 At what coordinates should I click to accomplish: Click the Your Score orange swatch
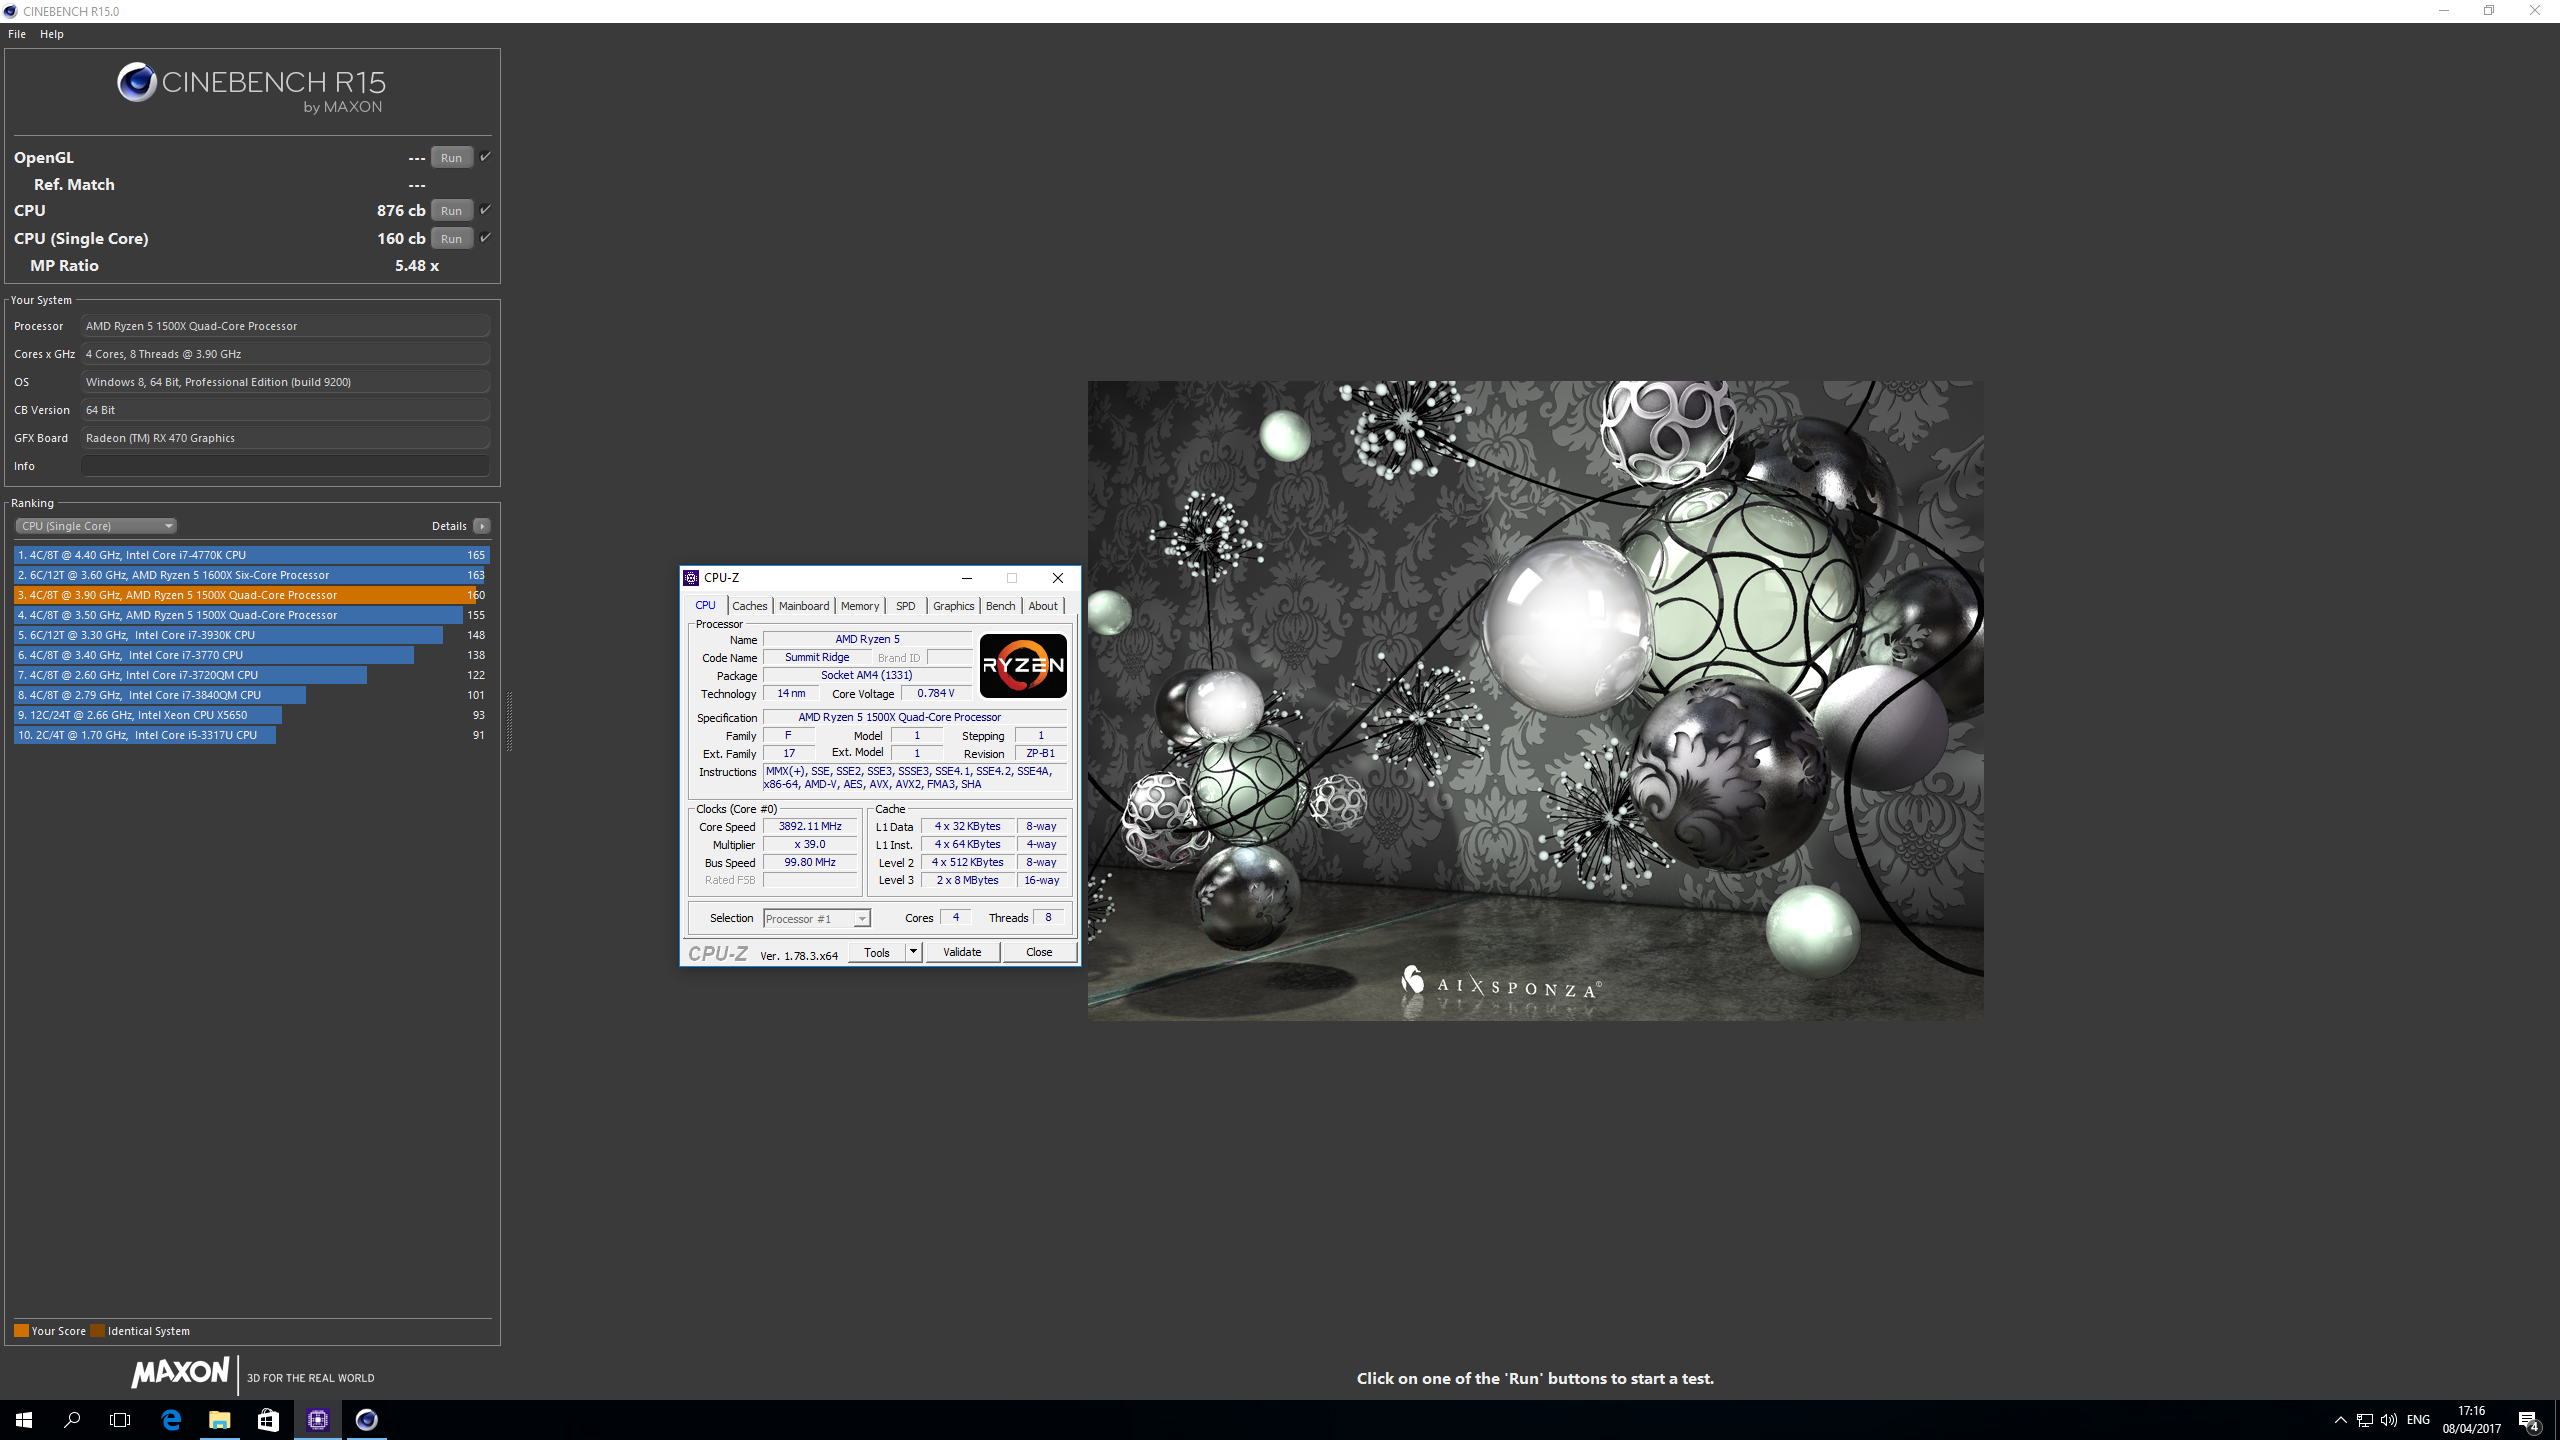tap(21, 1331)
